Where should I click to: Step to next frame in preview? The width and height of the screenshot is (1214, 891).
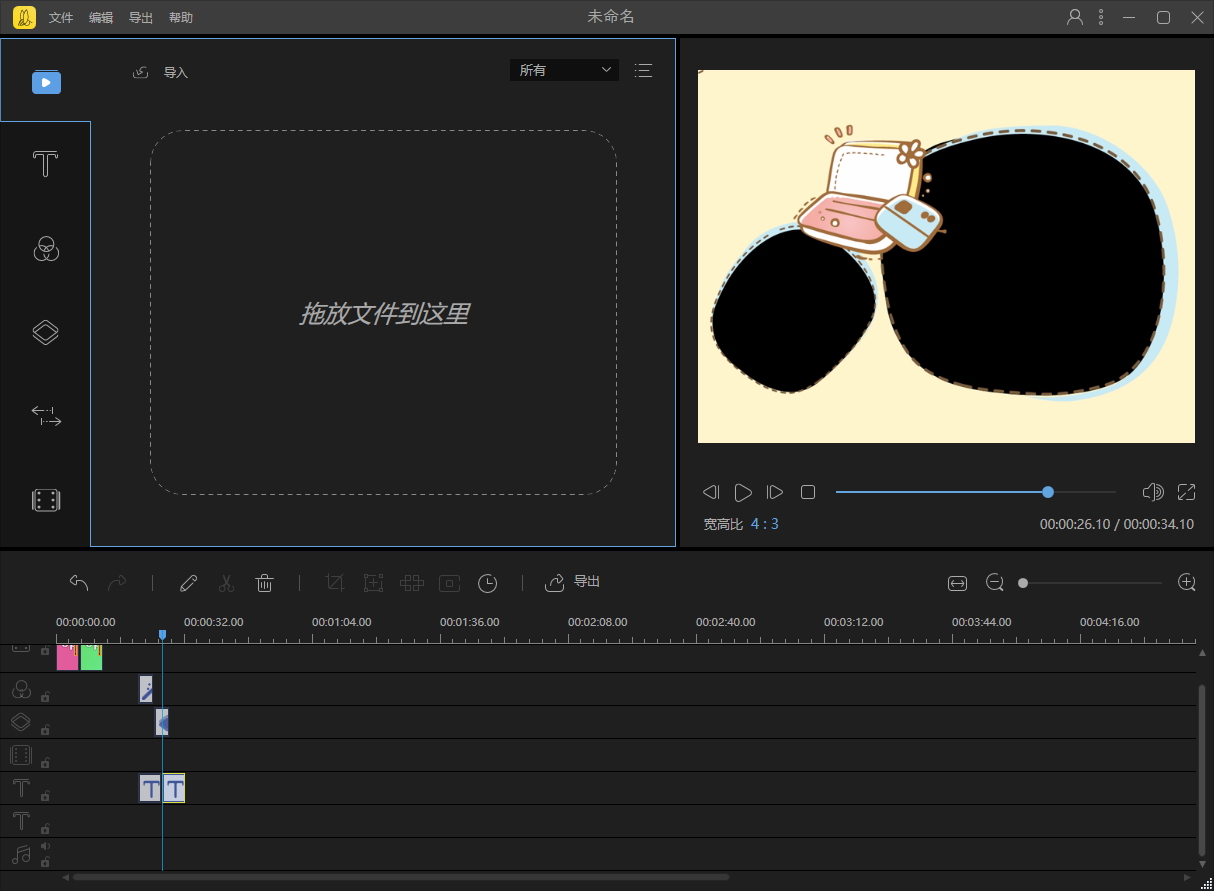[775, 492]
